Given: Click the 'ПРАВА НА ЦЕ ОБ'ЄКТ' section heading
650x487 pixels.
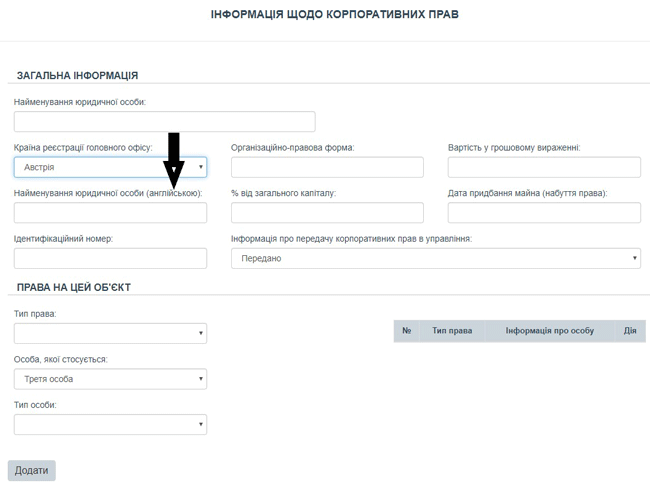Looking at the screenshot, I should tap(74, 288).
